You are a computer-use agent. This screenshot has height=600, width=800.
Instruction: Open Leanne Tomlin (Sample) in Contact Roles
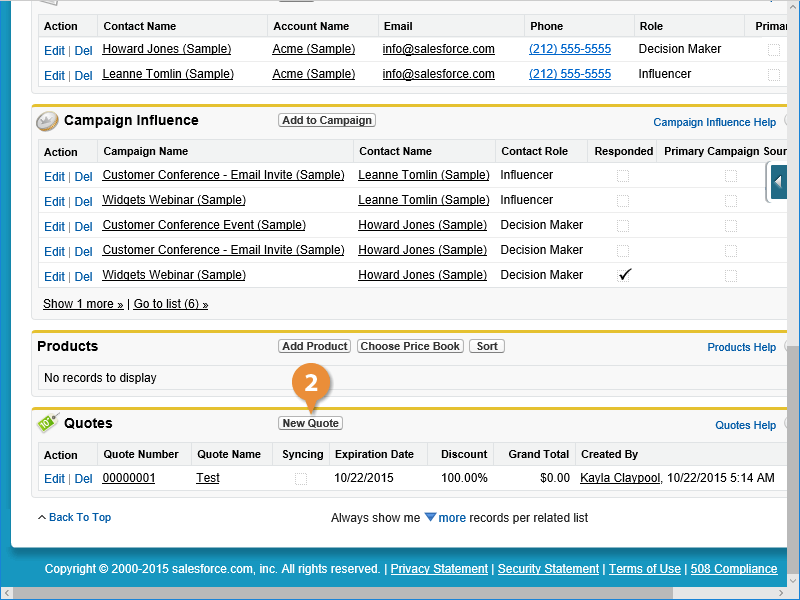168,74
